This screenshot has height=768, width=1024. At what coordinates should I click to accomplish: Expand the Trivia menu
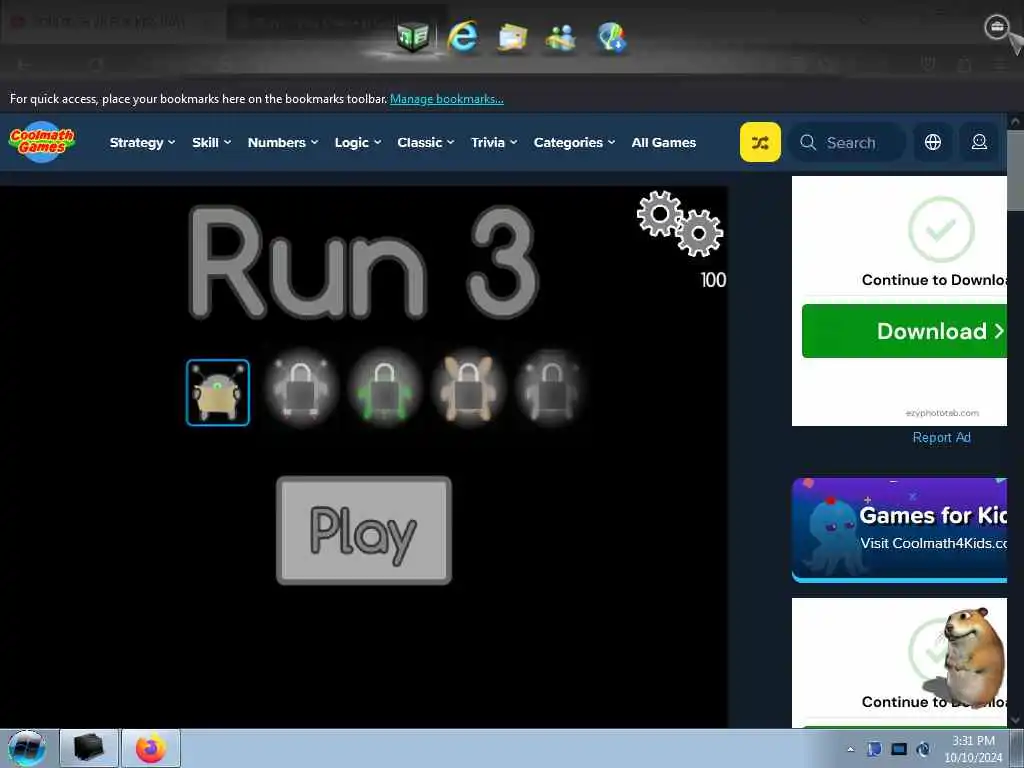point(494,142)
